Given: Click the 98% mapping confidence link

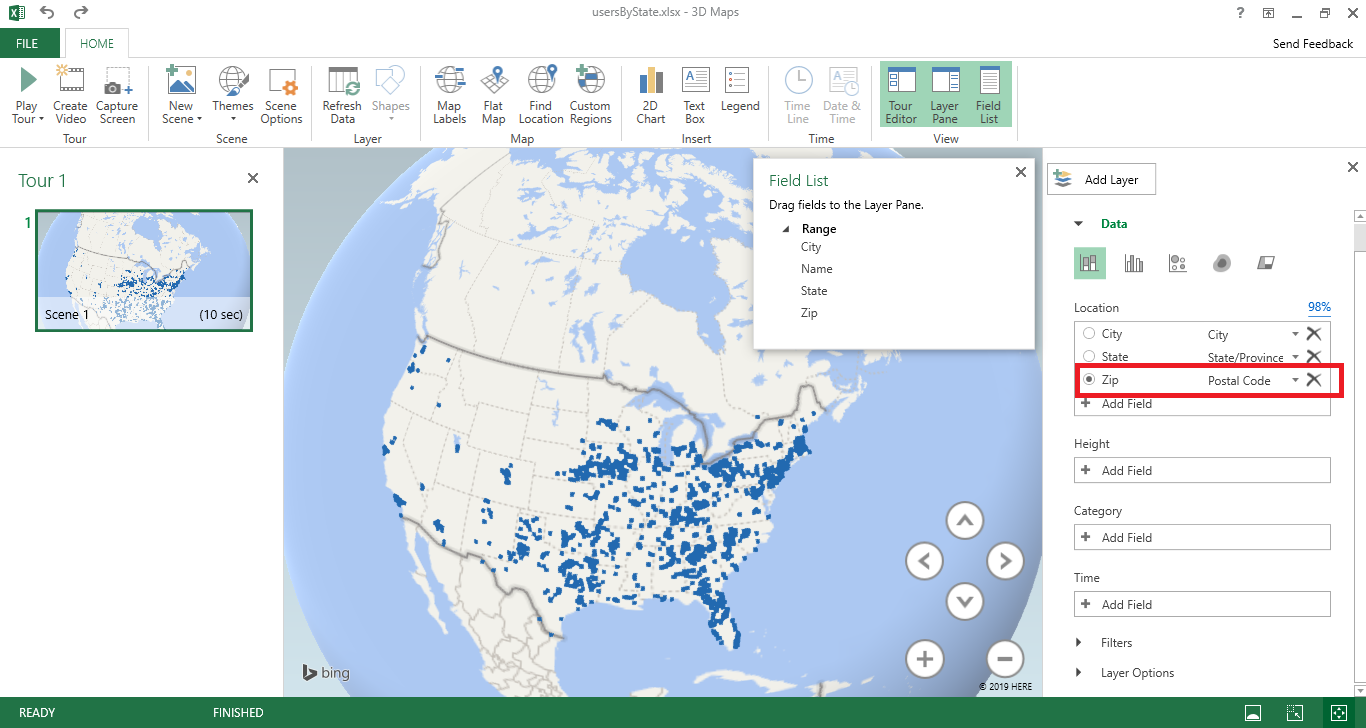Looking at the screenshot, I should 1319,308.
